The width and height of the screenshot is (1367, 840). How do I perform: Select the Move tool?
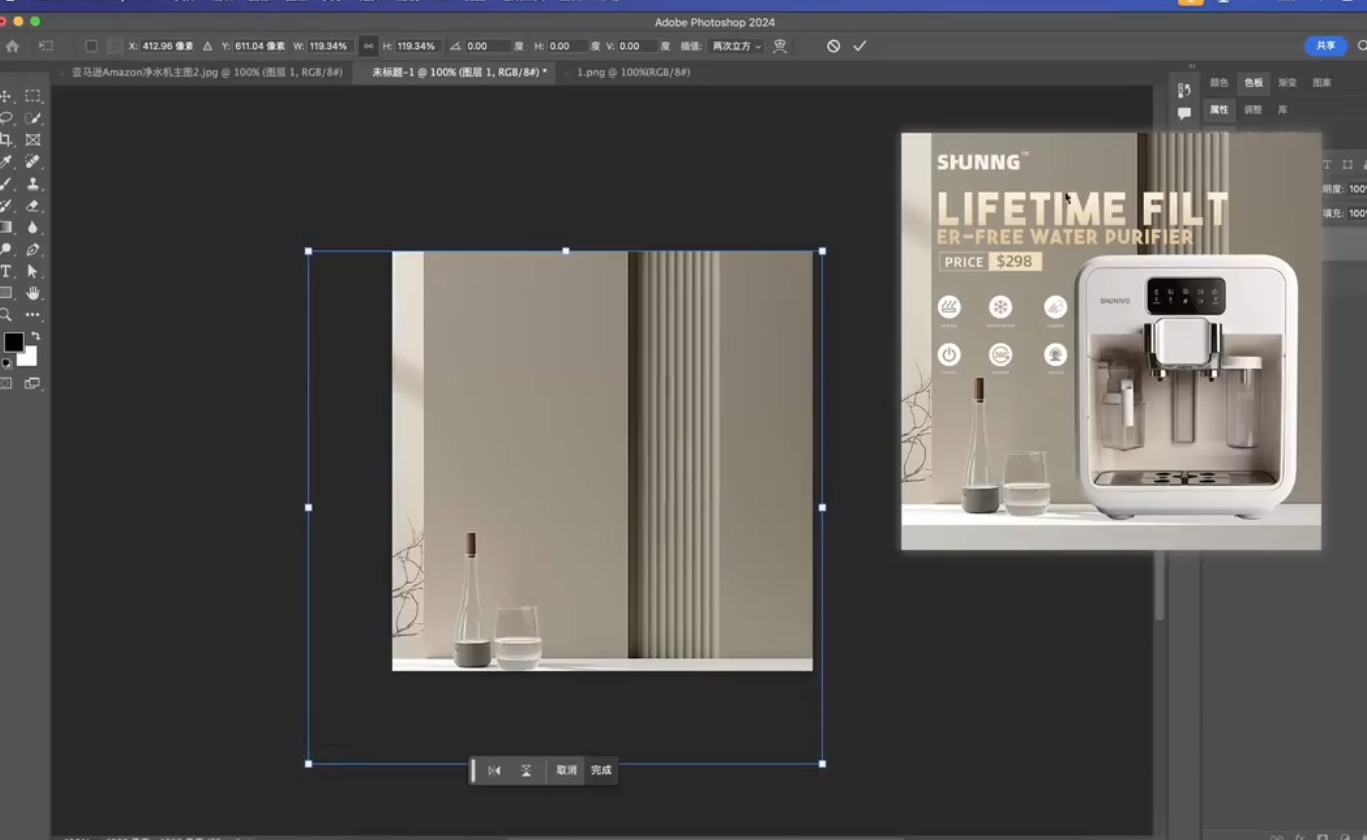(6, 96)
